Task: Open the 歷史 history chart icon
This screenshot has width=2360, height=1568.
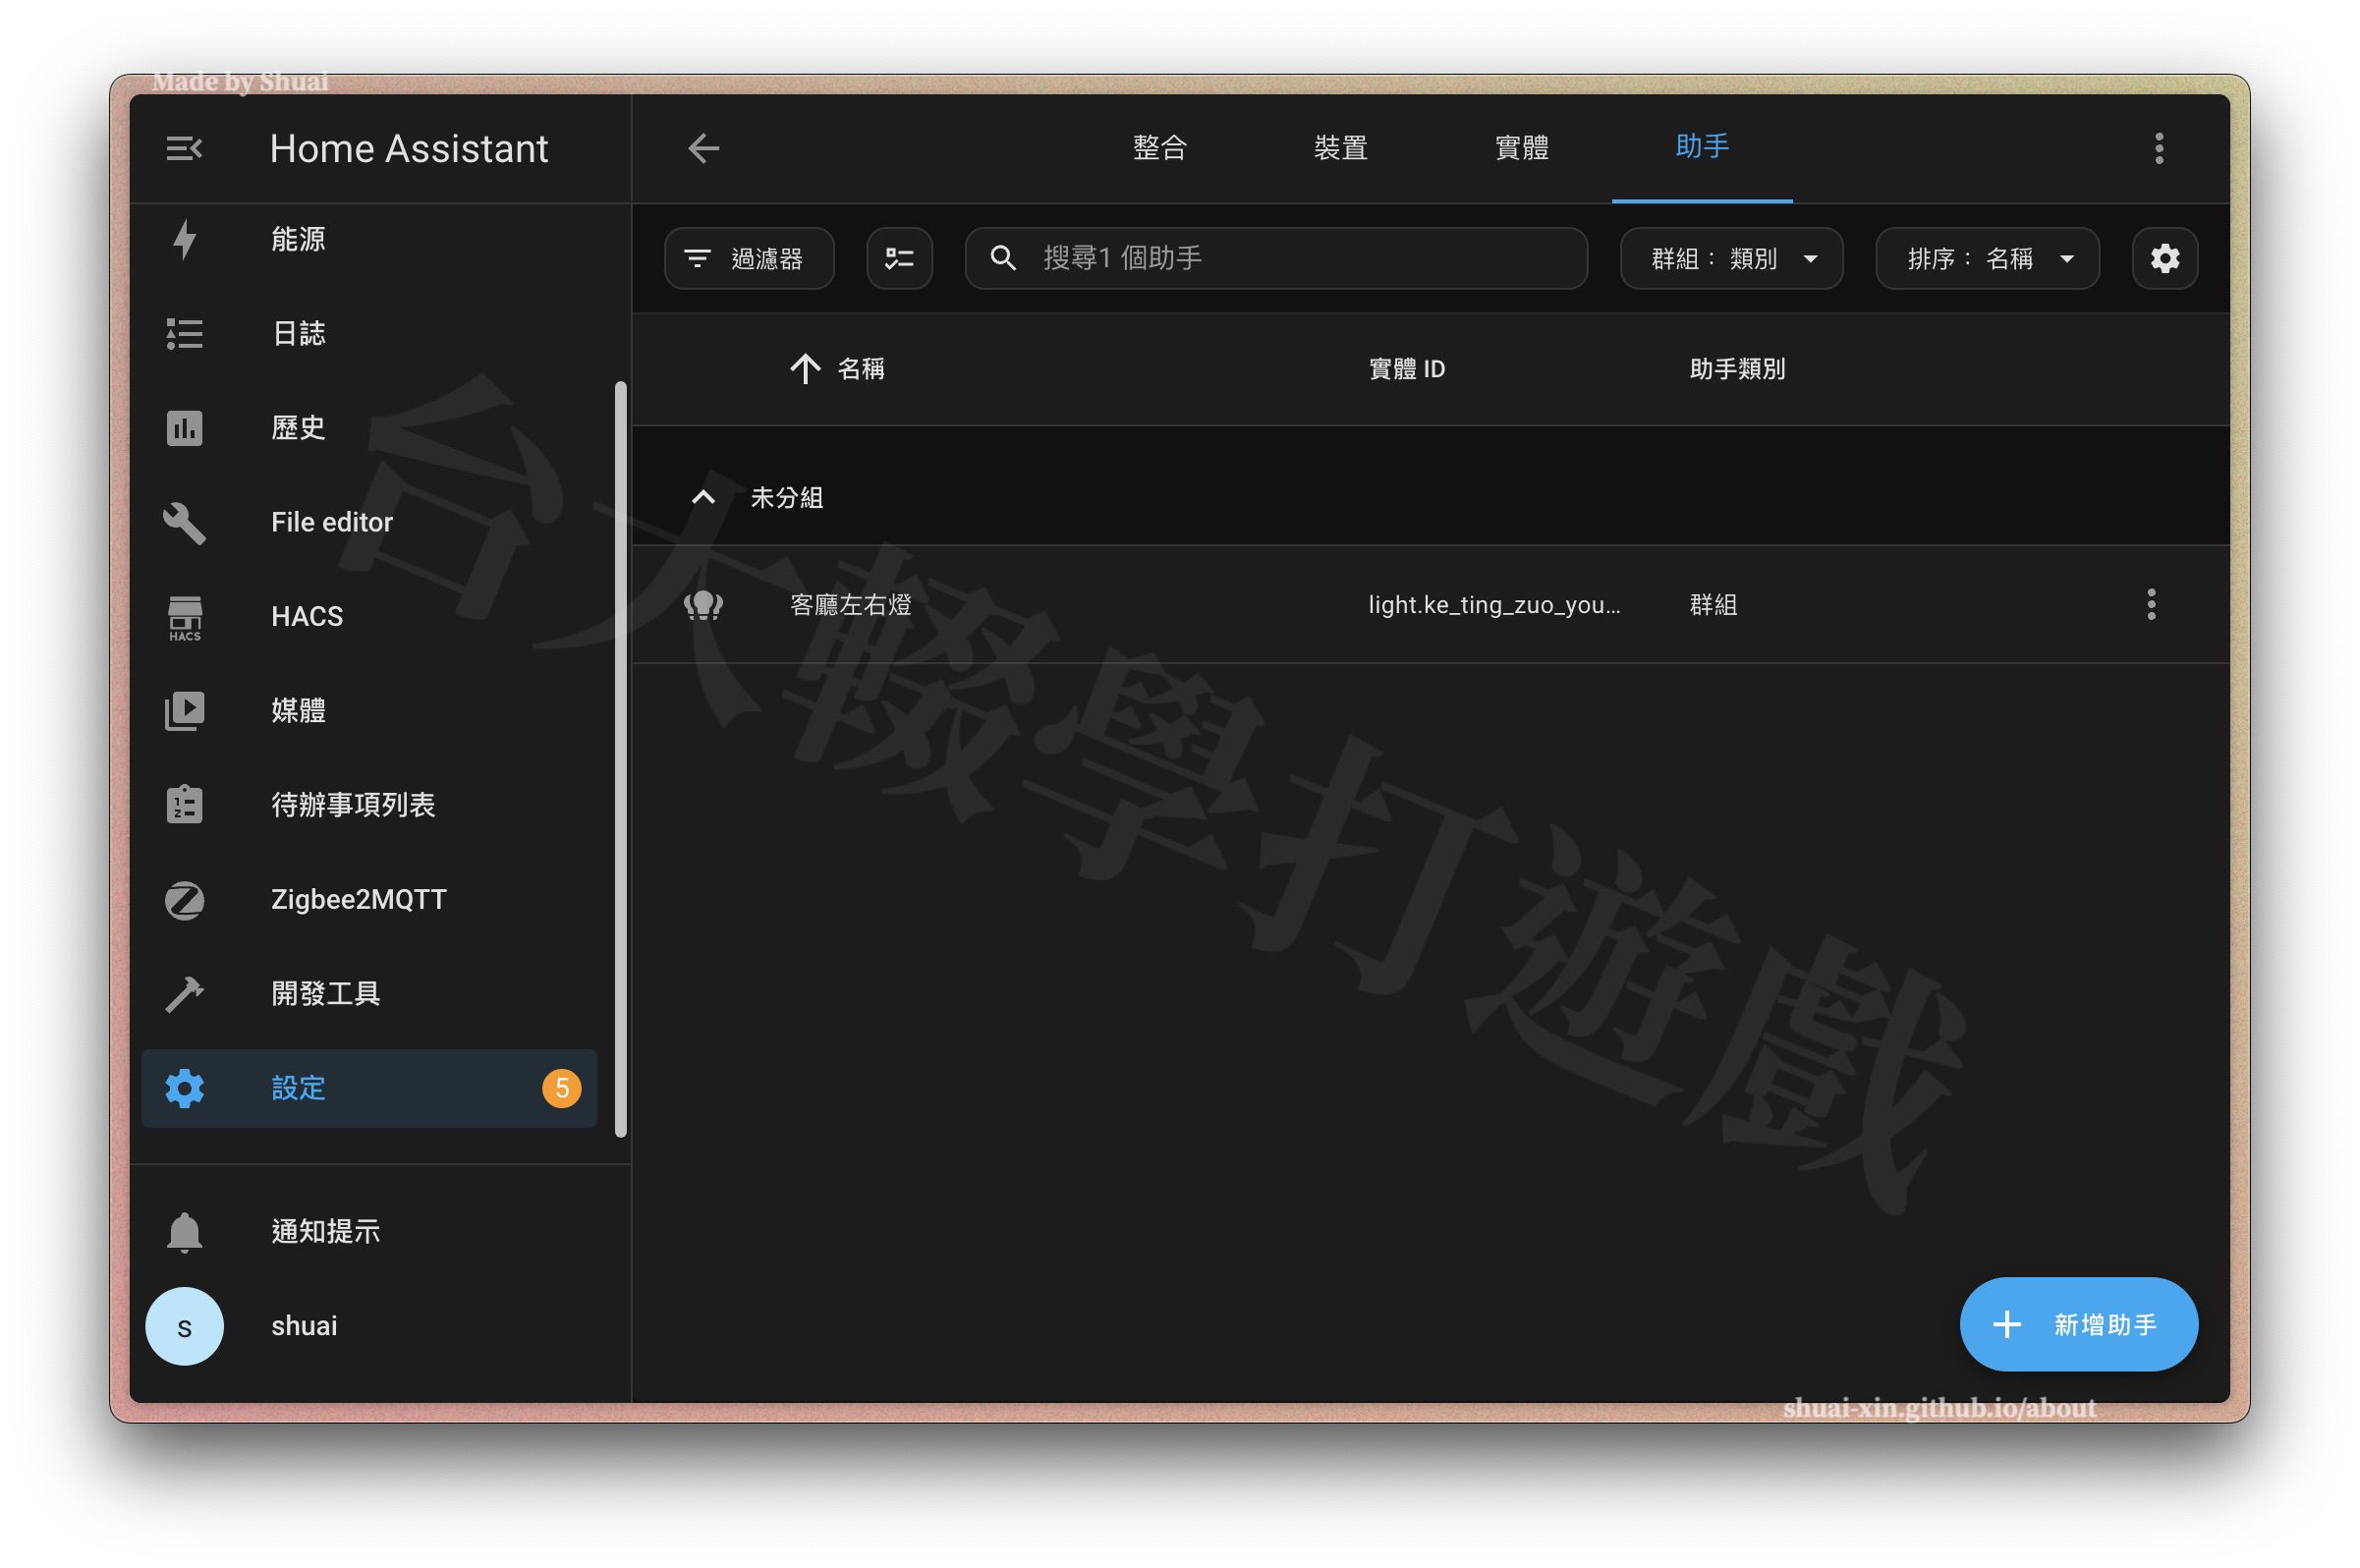Action: pos(184,428)
